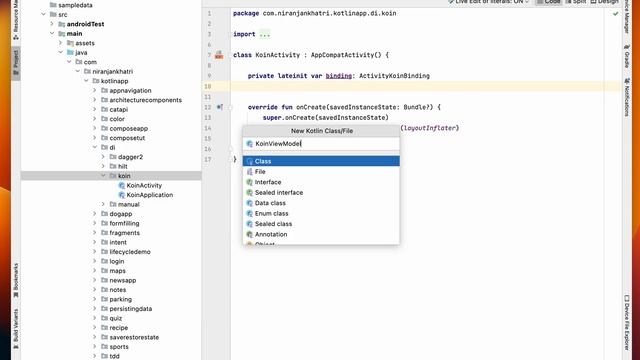The width and height of the screenshot is (640, 360).
Task: Collapse the di folder
Action: (95, 147)
